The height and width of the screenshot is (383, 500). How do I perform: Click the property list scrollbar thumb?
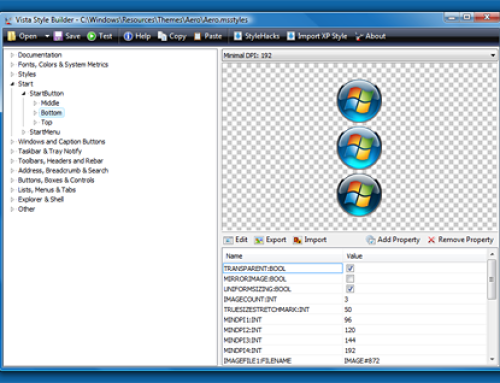(491, 279)
